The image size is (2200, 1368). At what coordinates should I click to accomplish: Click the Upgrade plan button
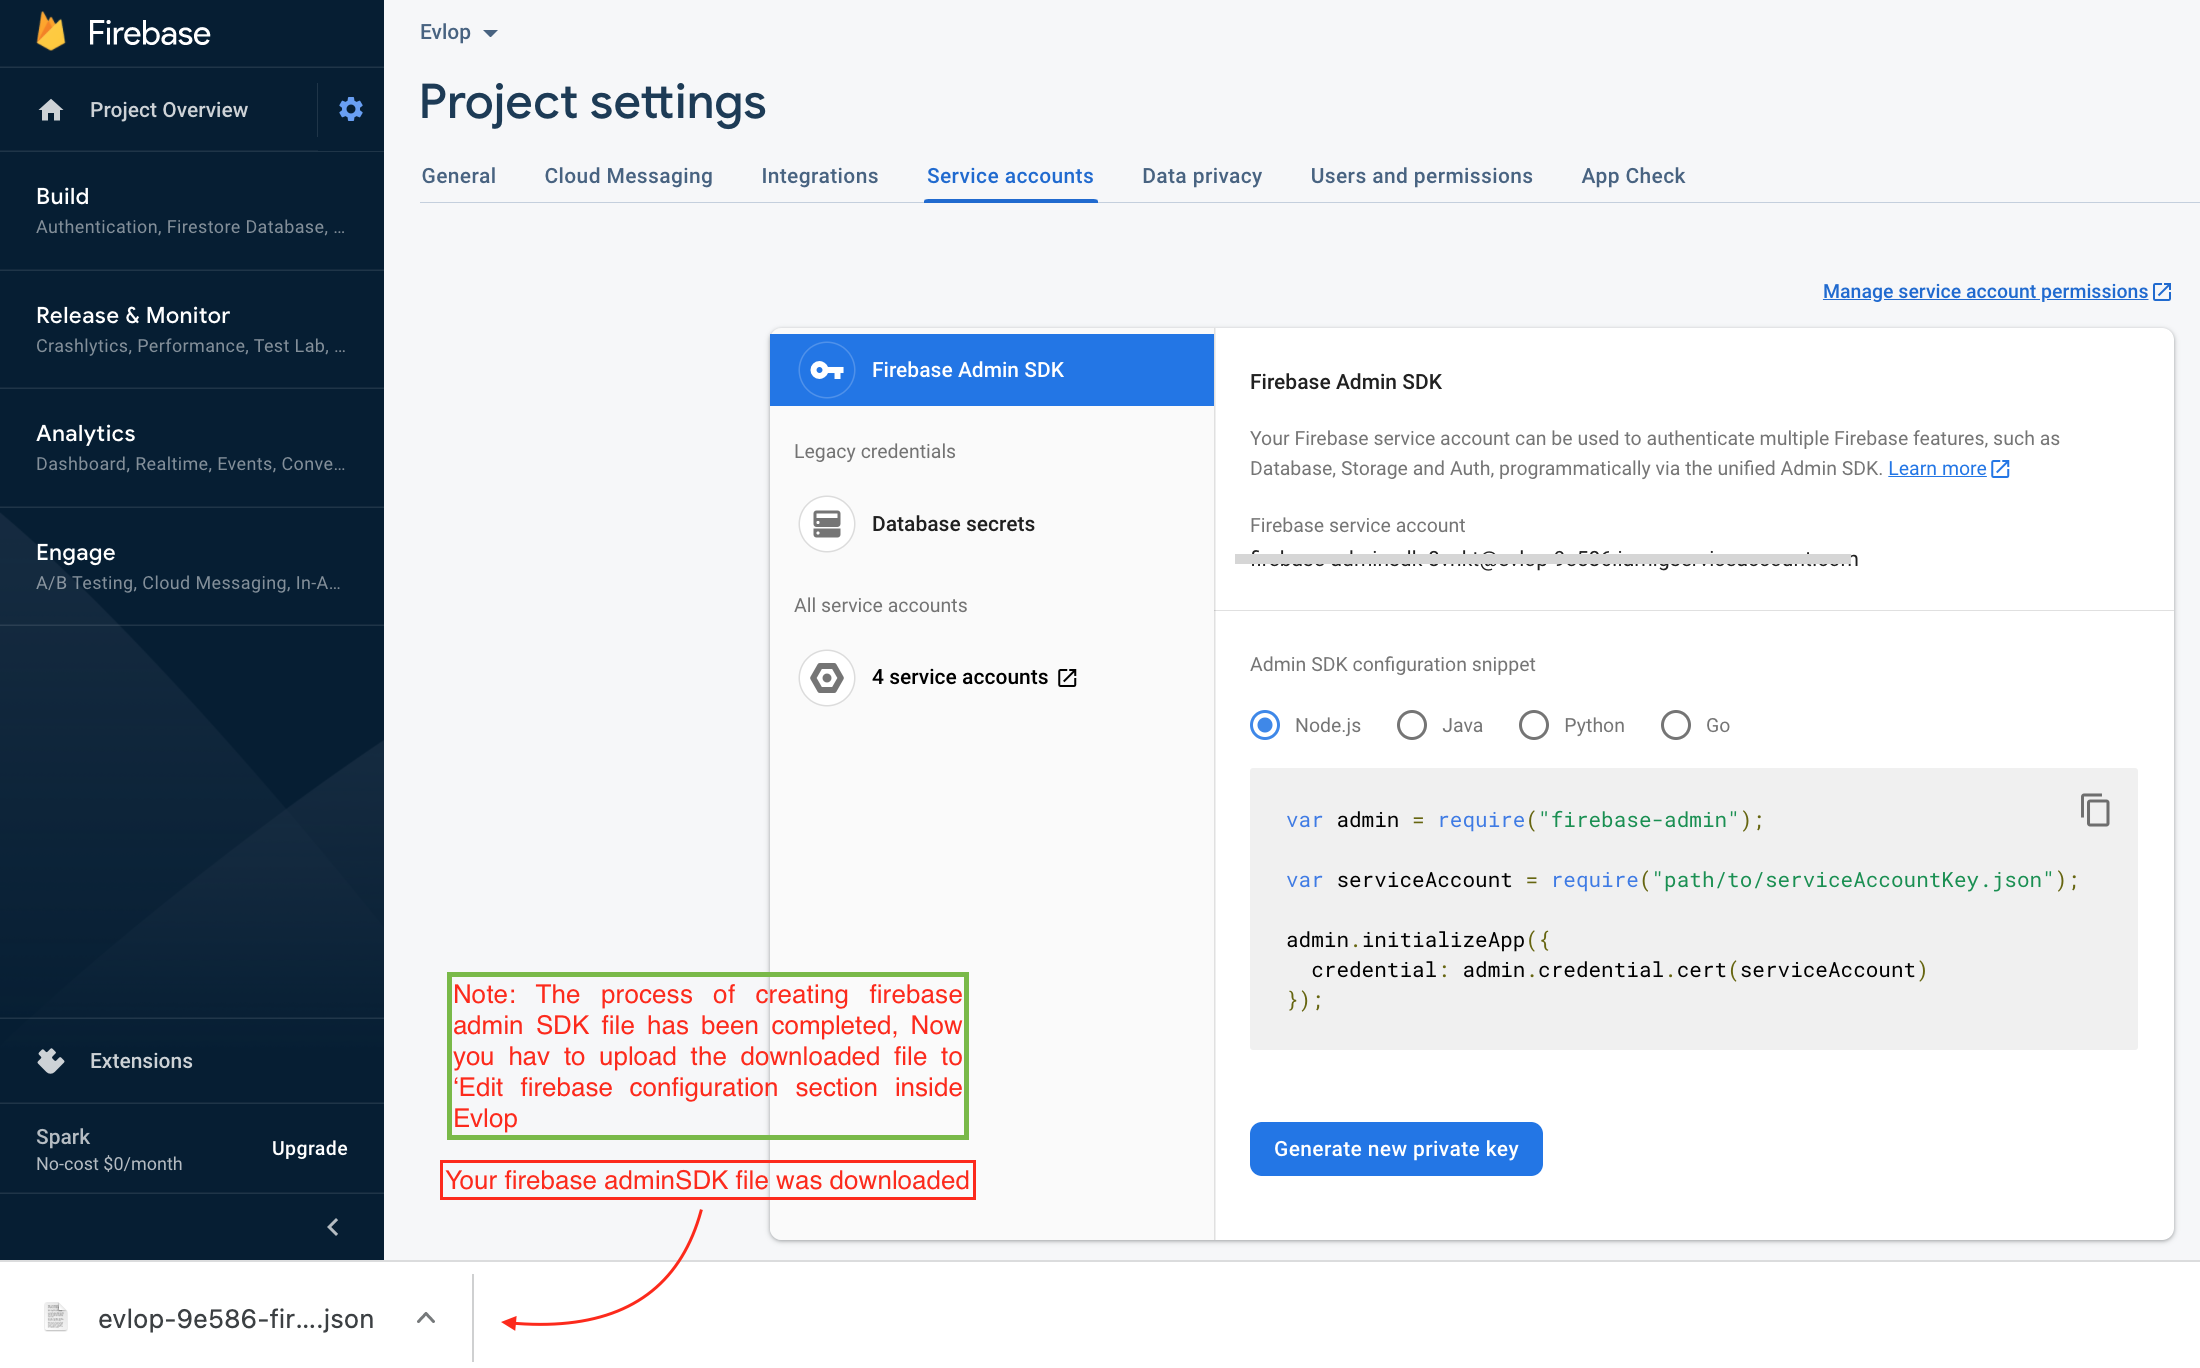tap(310, 1148)
